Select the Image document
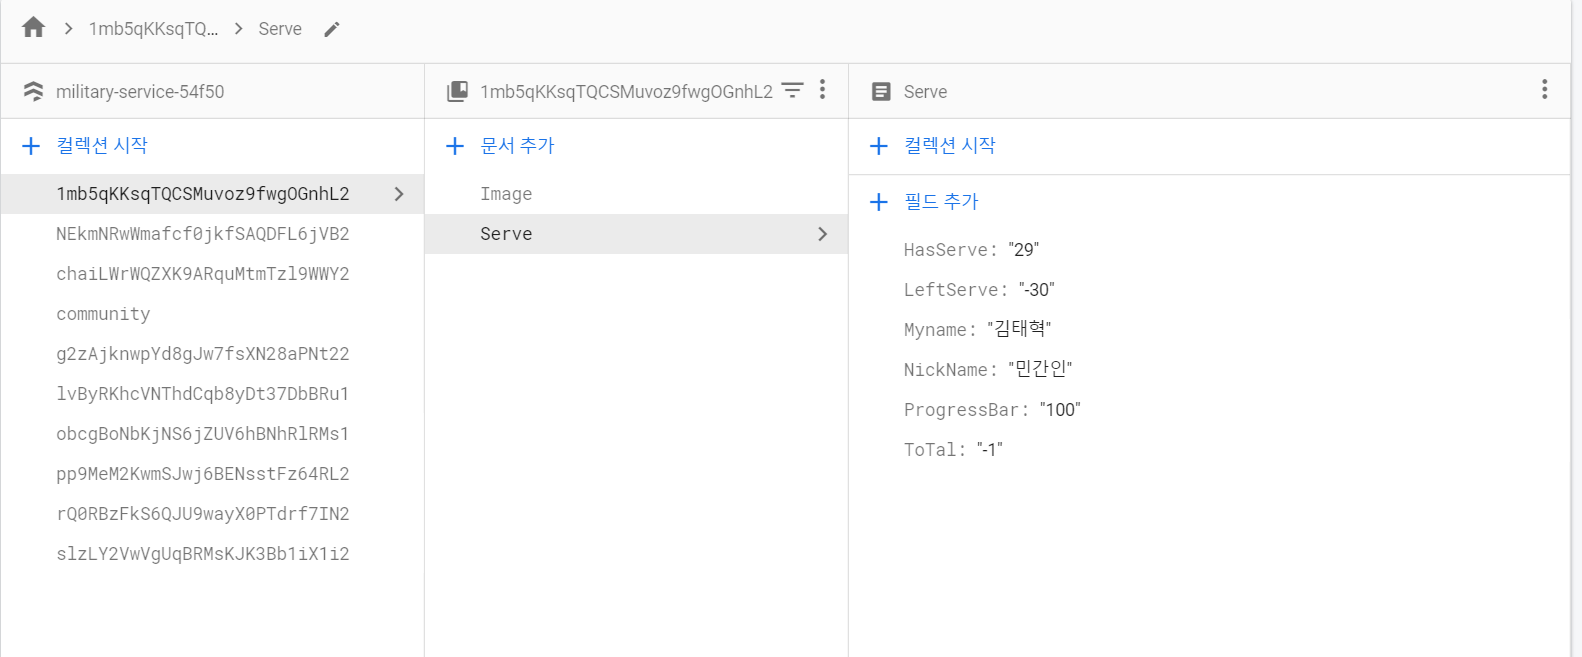Viewport: 1582px width, 657px height. (506, 194)
